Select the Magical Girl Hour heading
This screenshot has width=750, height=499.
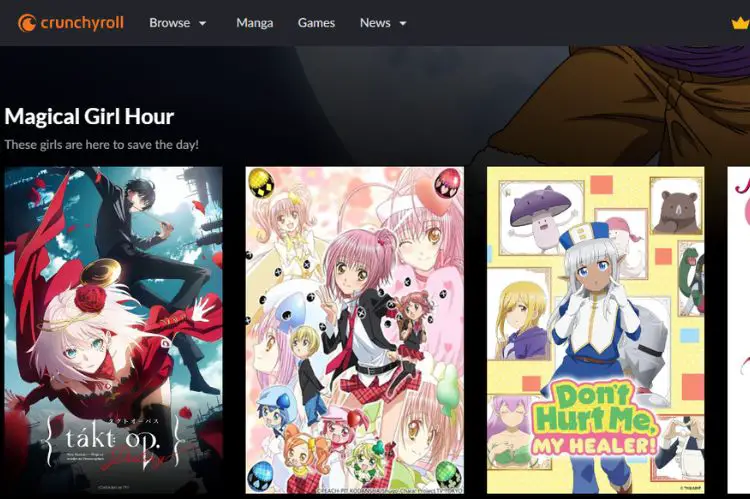click(x=89, y=116)
